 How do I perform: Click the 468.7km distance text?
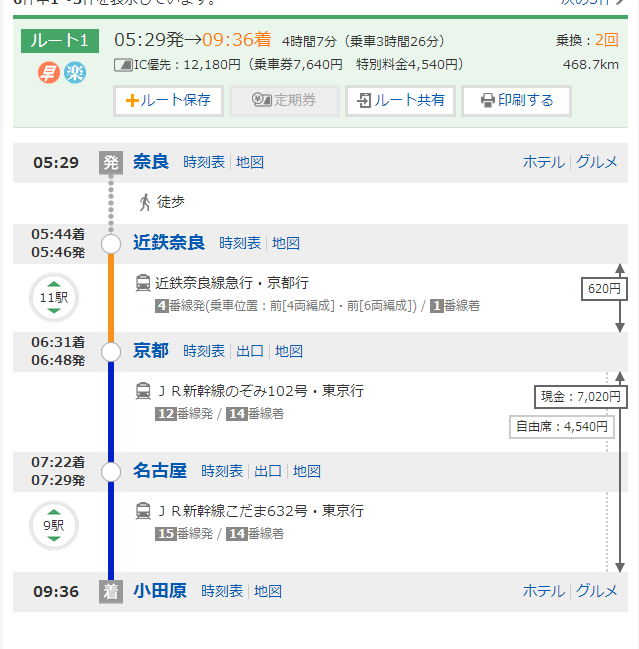click(x=591, y=65)
